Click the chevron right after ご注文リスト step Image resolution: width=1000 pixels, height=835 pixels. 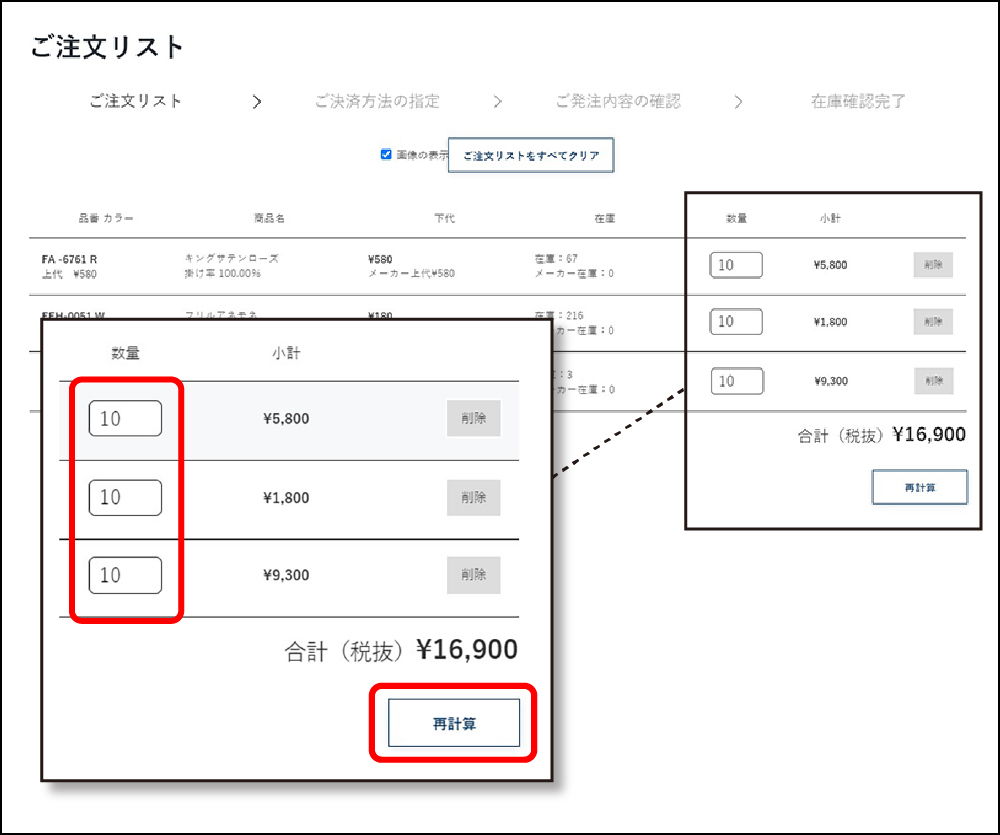(257, 102)
